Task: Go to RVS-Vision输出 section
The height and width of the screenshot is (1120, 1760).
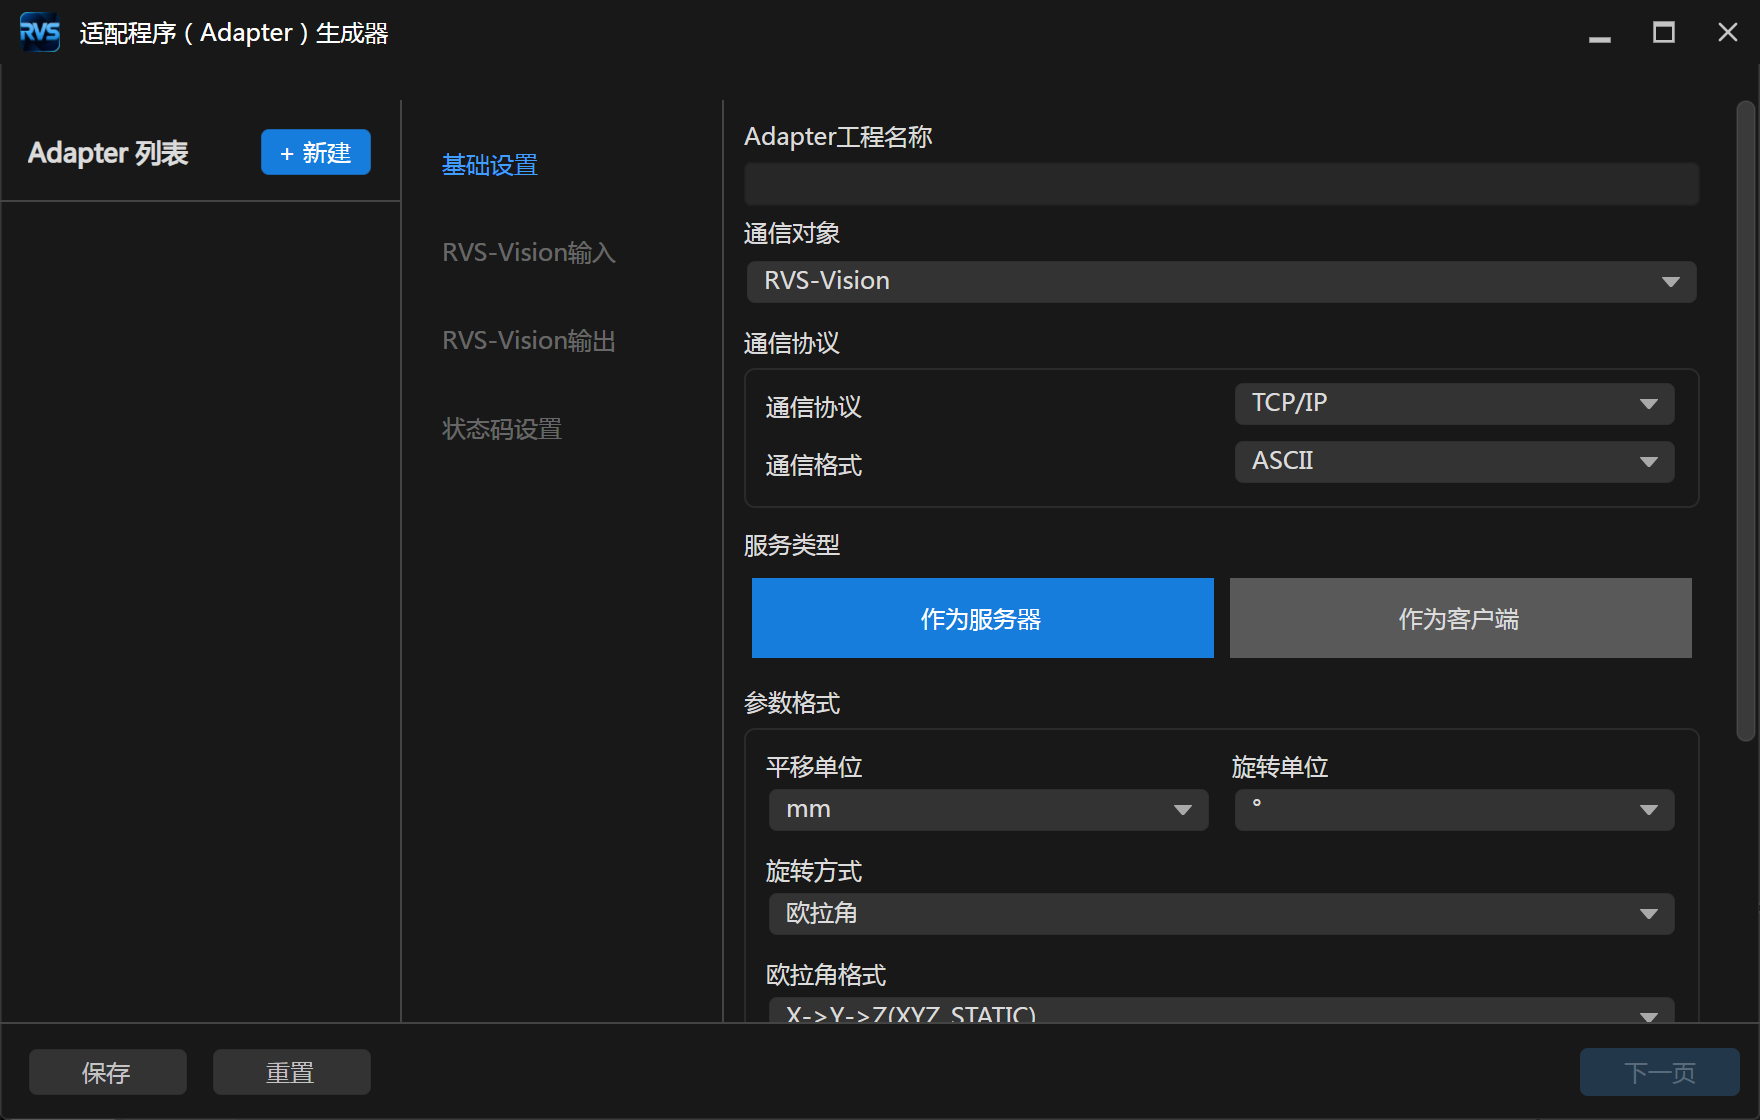Action: point(529,341)
